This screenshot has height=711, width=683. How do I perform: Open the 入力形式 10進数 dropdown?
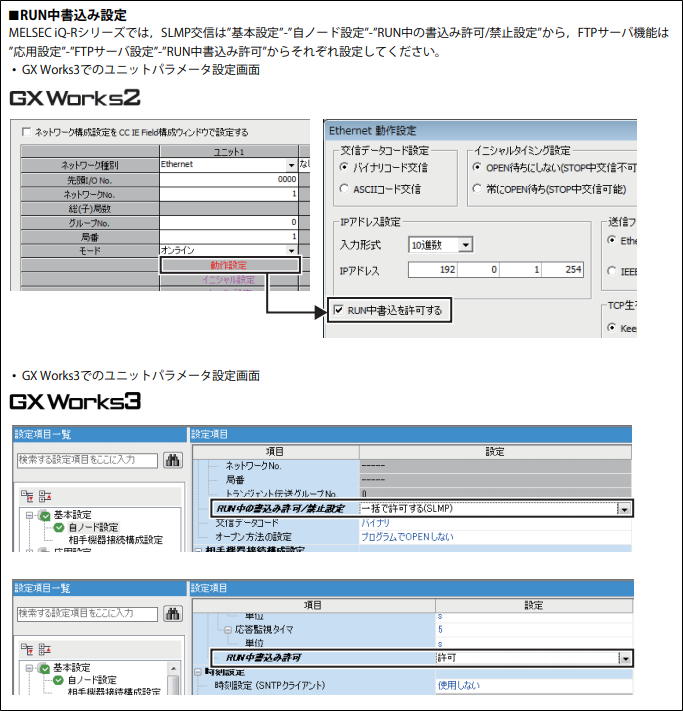pos(465,244)
